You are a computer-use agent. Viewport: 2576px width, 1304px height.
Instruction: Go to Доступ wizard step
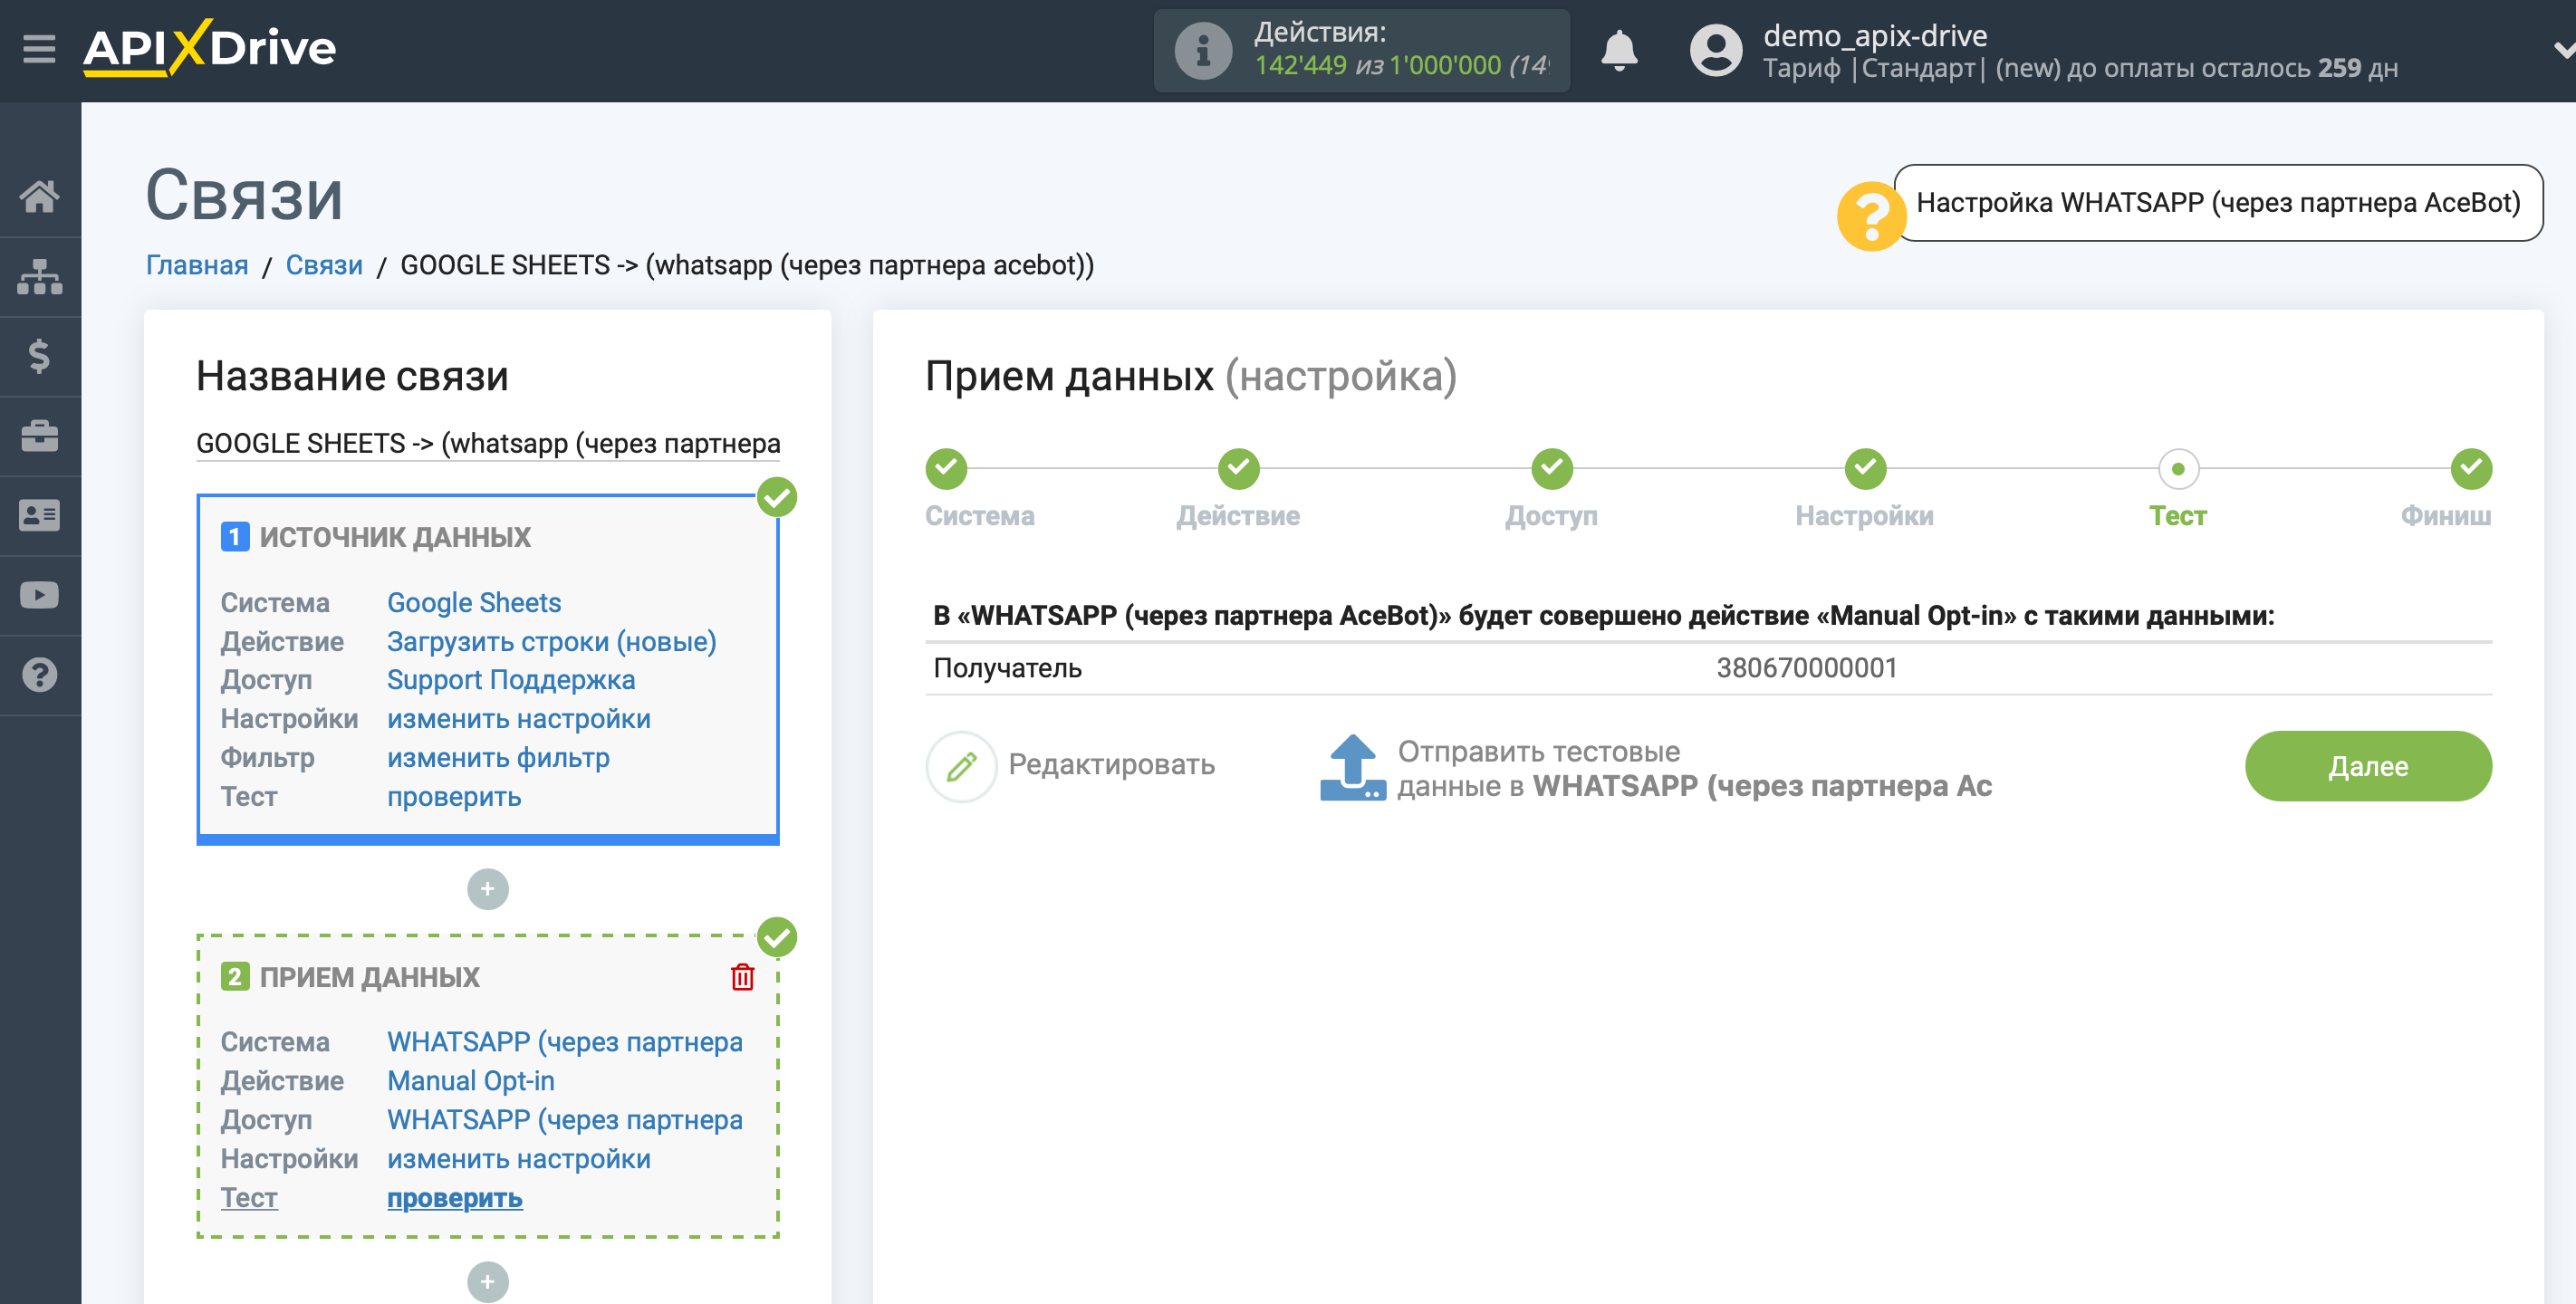[x=1552, y=469]
